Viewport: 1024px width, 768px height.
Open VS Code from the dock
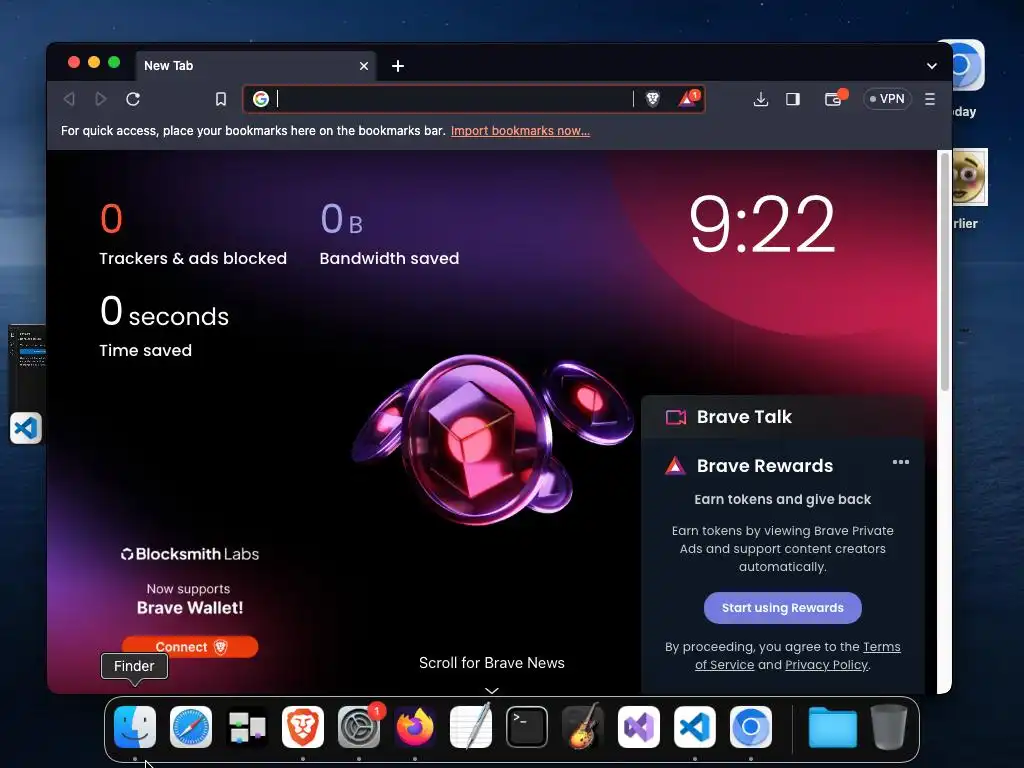(695, 727)
